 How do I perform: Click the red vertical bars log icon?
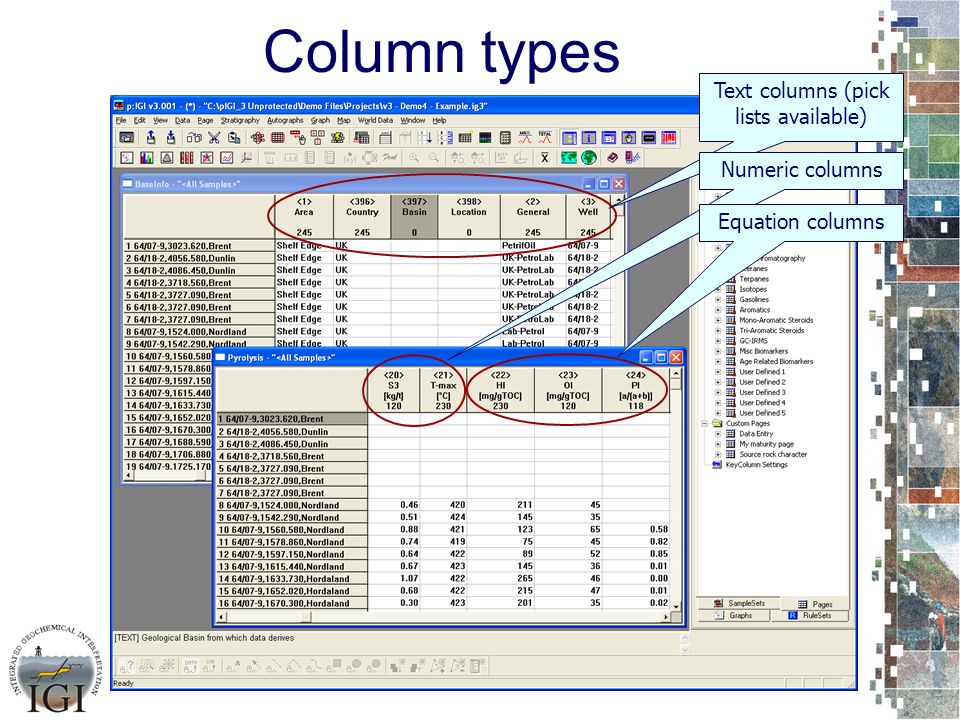(x=187, y=158)
